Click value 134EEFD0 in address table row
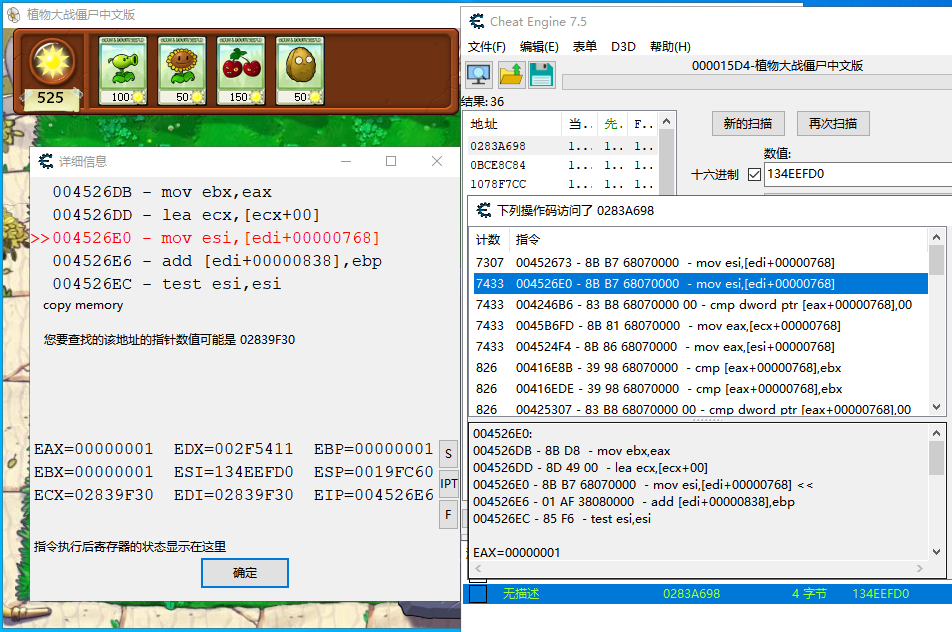Image resolution: width=952 pixels, height=632 pixels. [x=881, y=594]
